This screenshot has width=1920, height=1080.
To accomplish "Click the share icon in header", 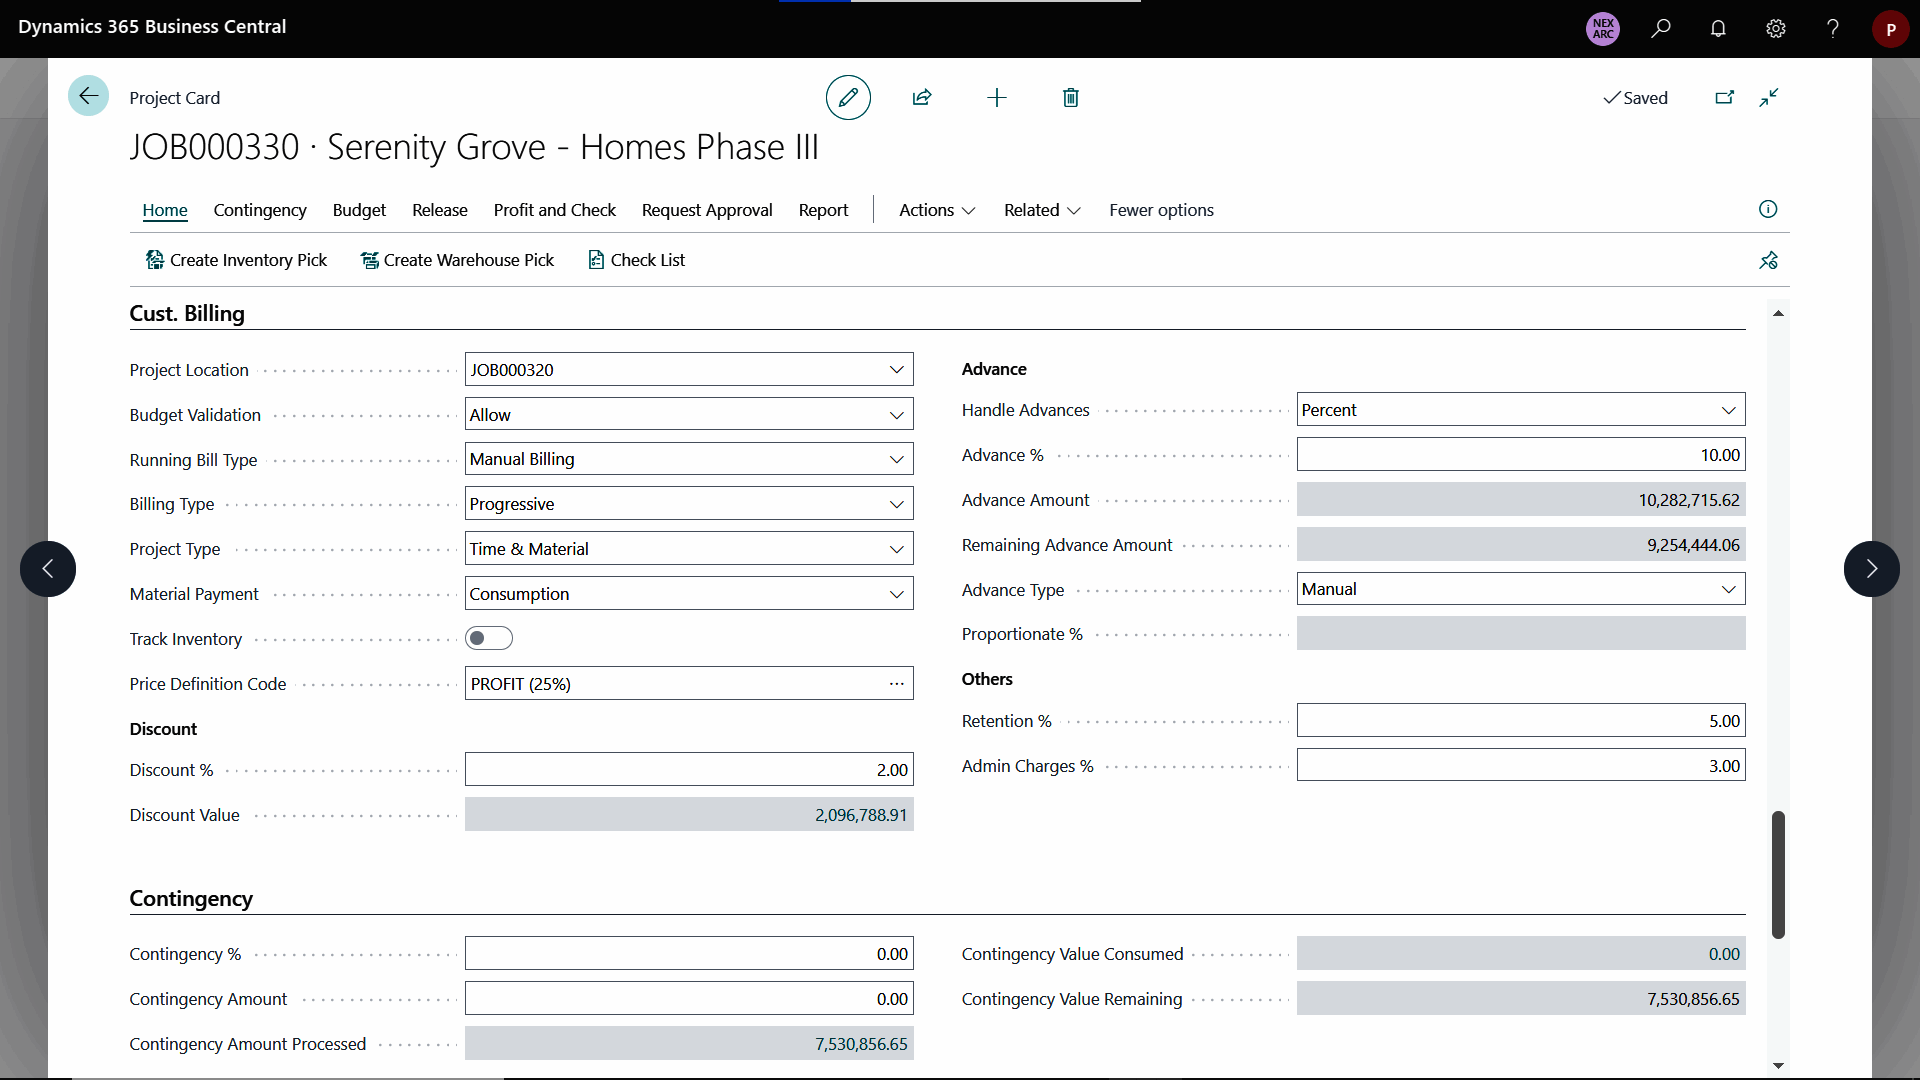I will (922, 98).
